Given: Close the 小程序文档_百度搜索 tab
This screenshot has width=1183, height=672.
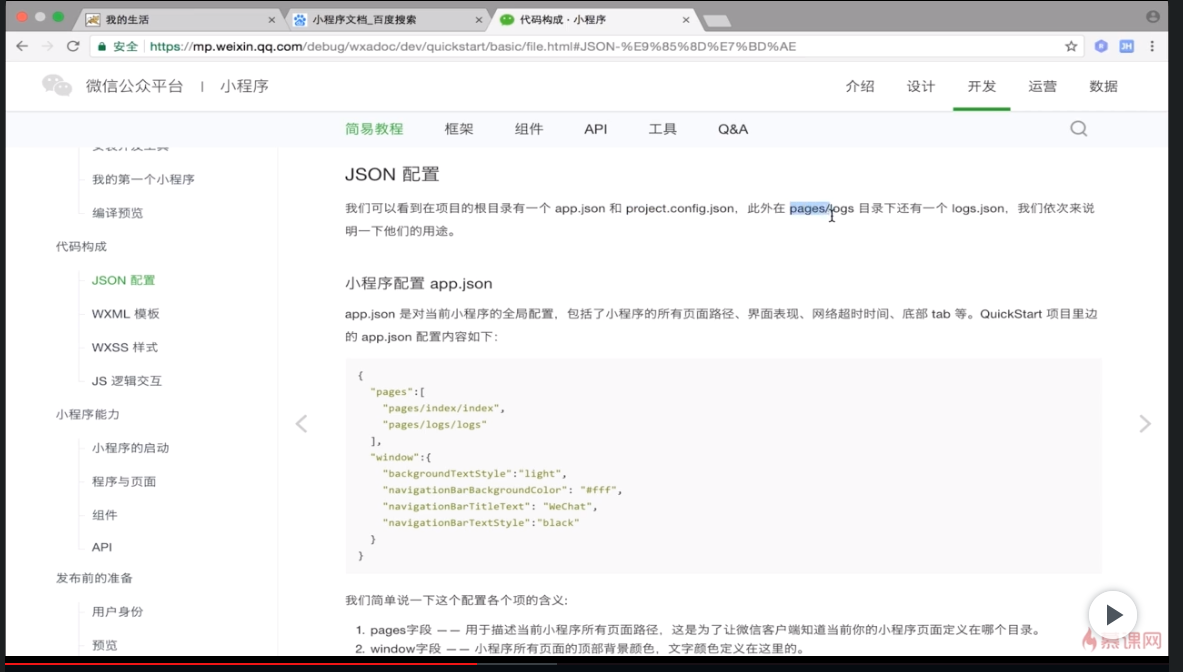Looking at the screenshot, I should point(478,20).
